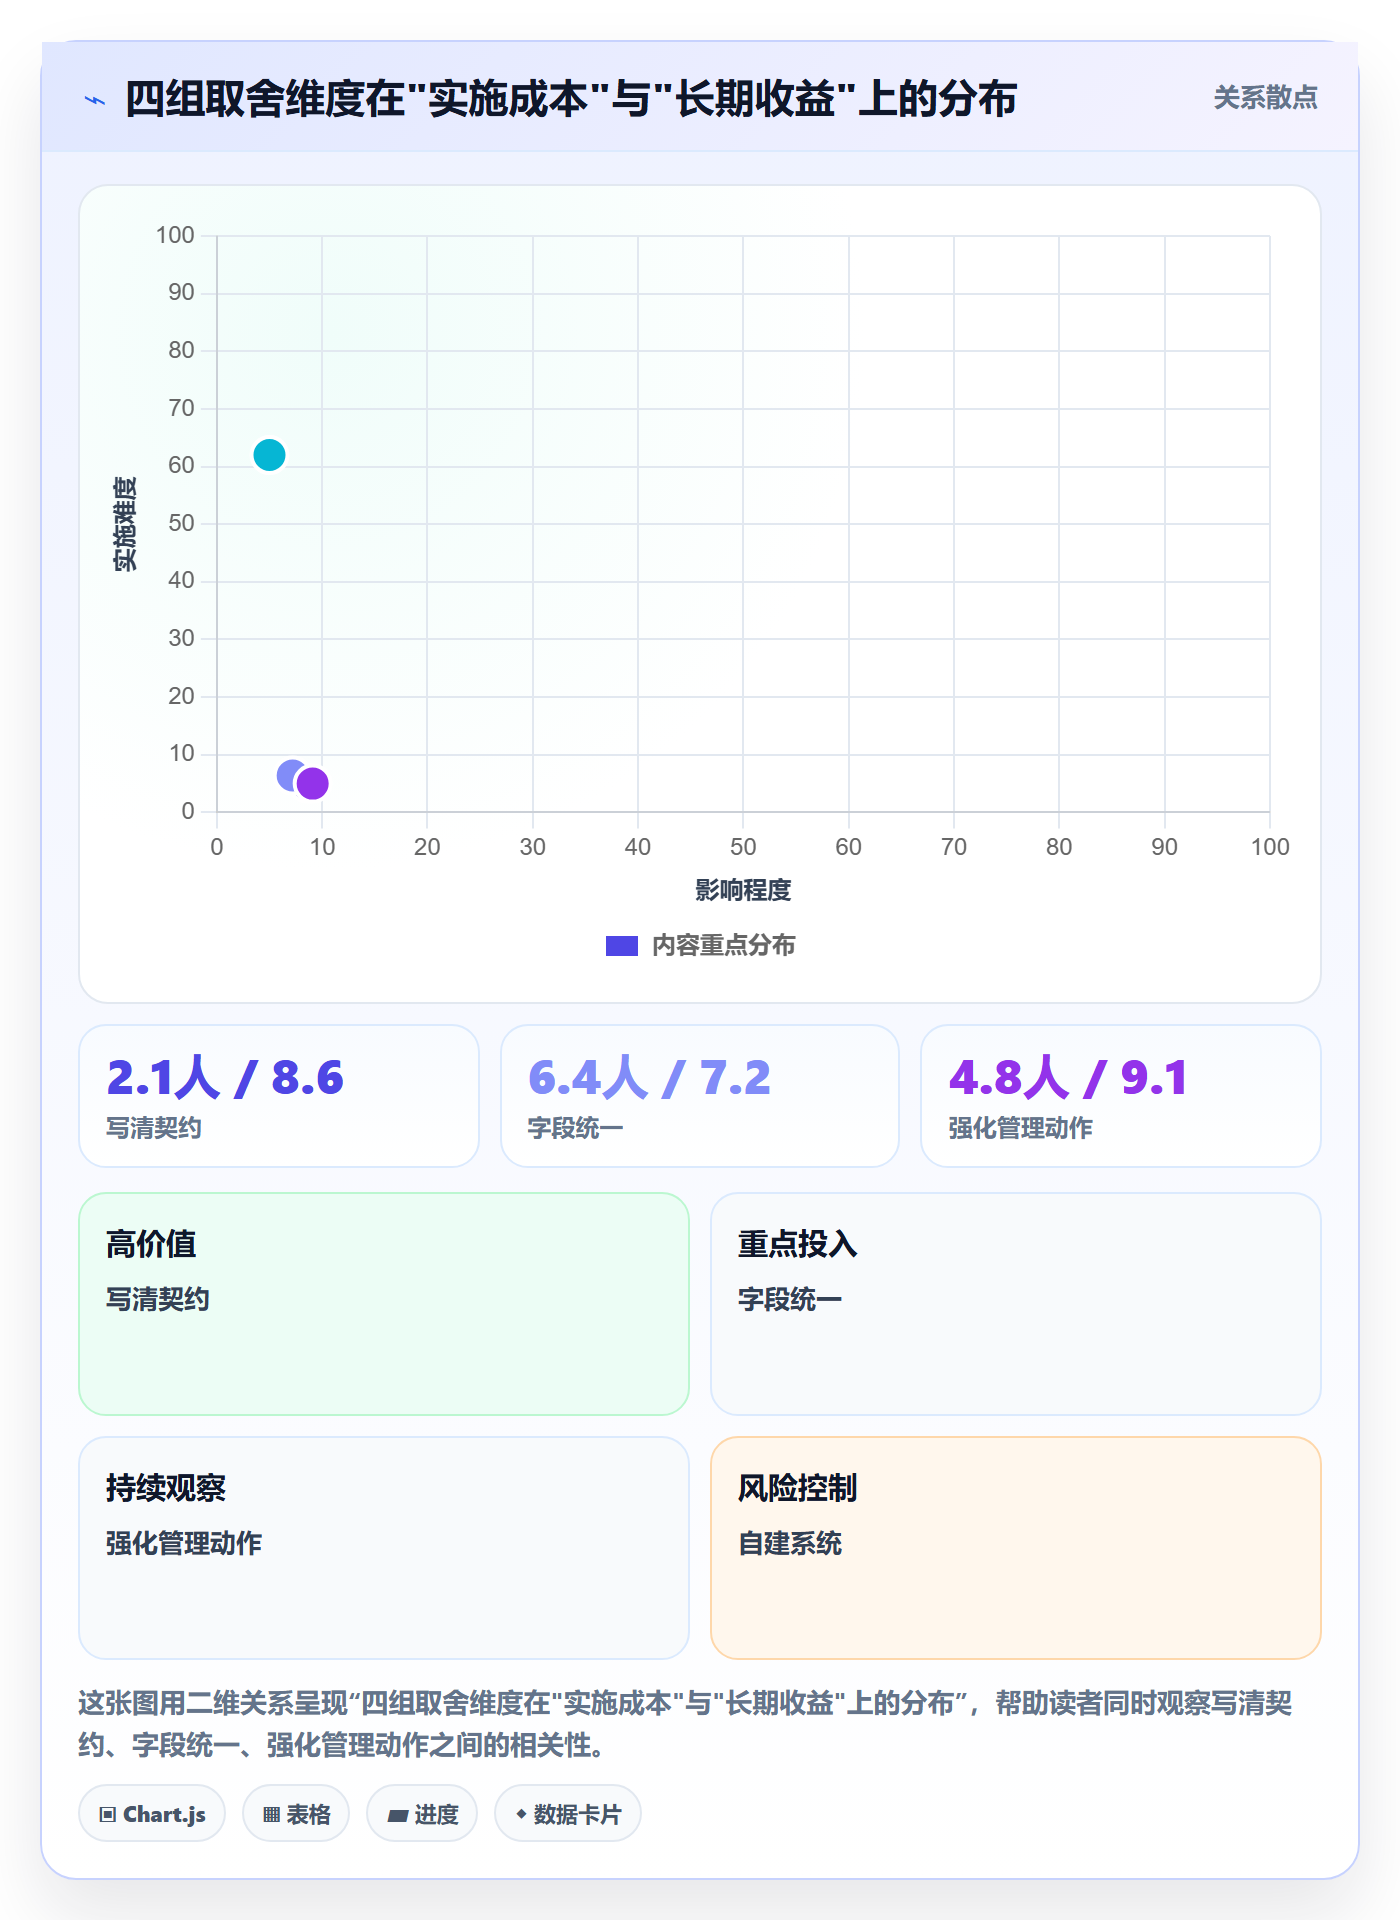Image resolution: width=1400 pixels, height=1920 pixels.
Task: Click the chart heading starting with 四组取舍维度
Action: [571, 99]
